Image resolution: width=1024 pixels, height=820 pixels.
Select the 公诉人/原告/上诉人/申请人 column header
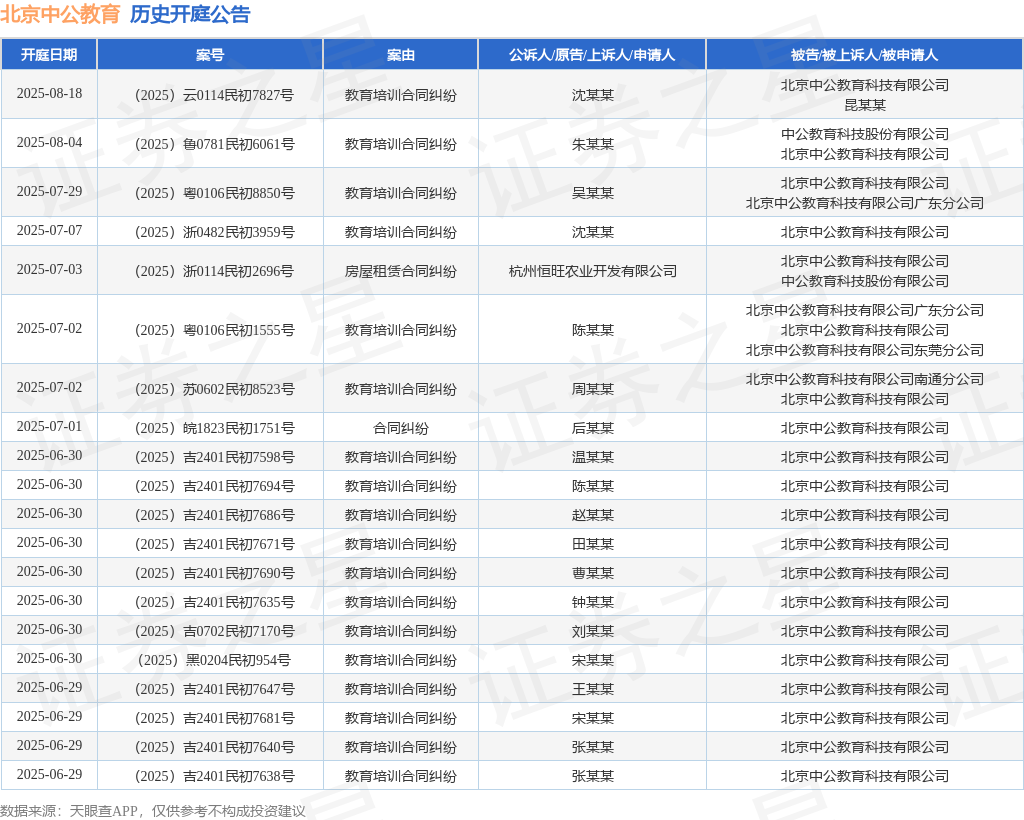(592, 55)
